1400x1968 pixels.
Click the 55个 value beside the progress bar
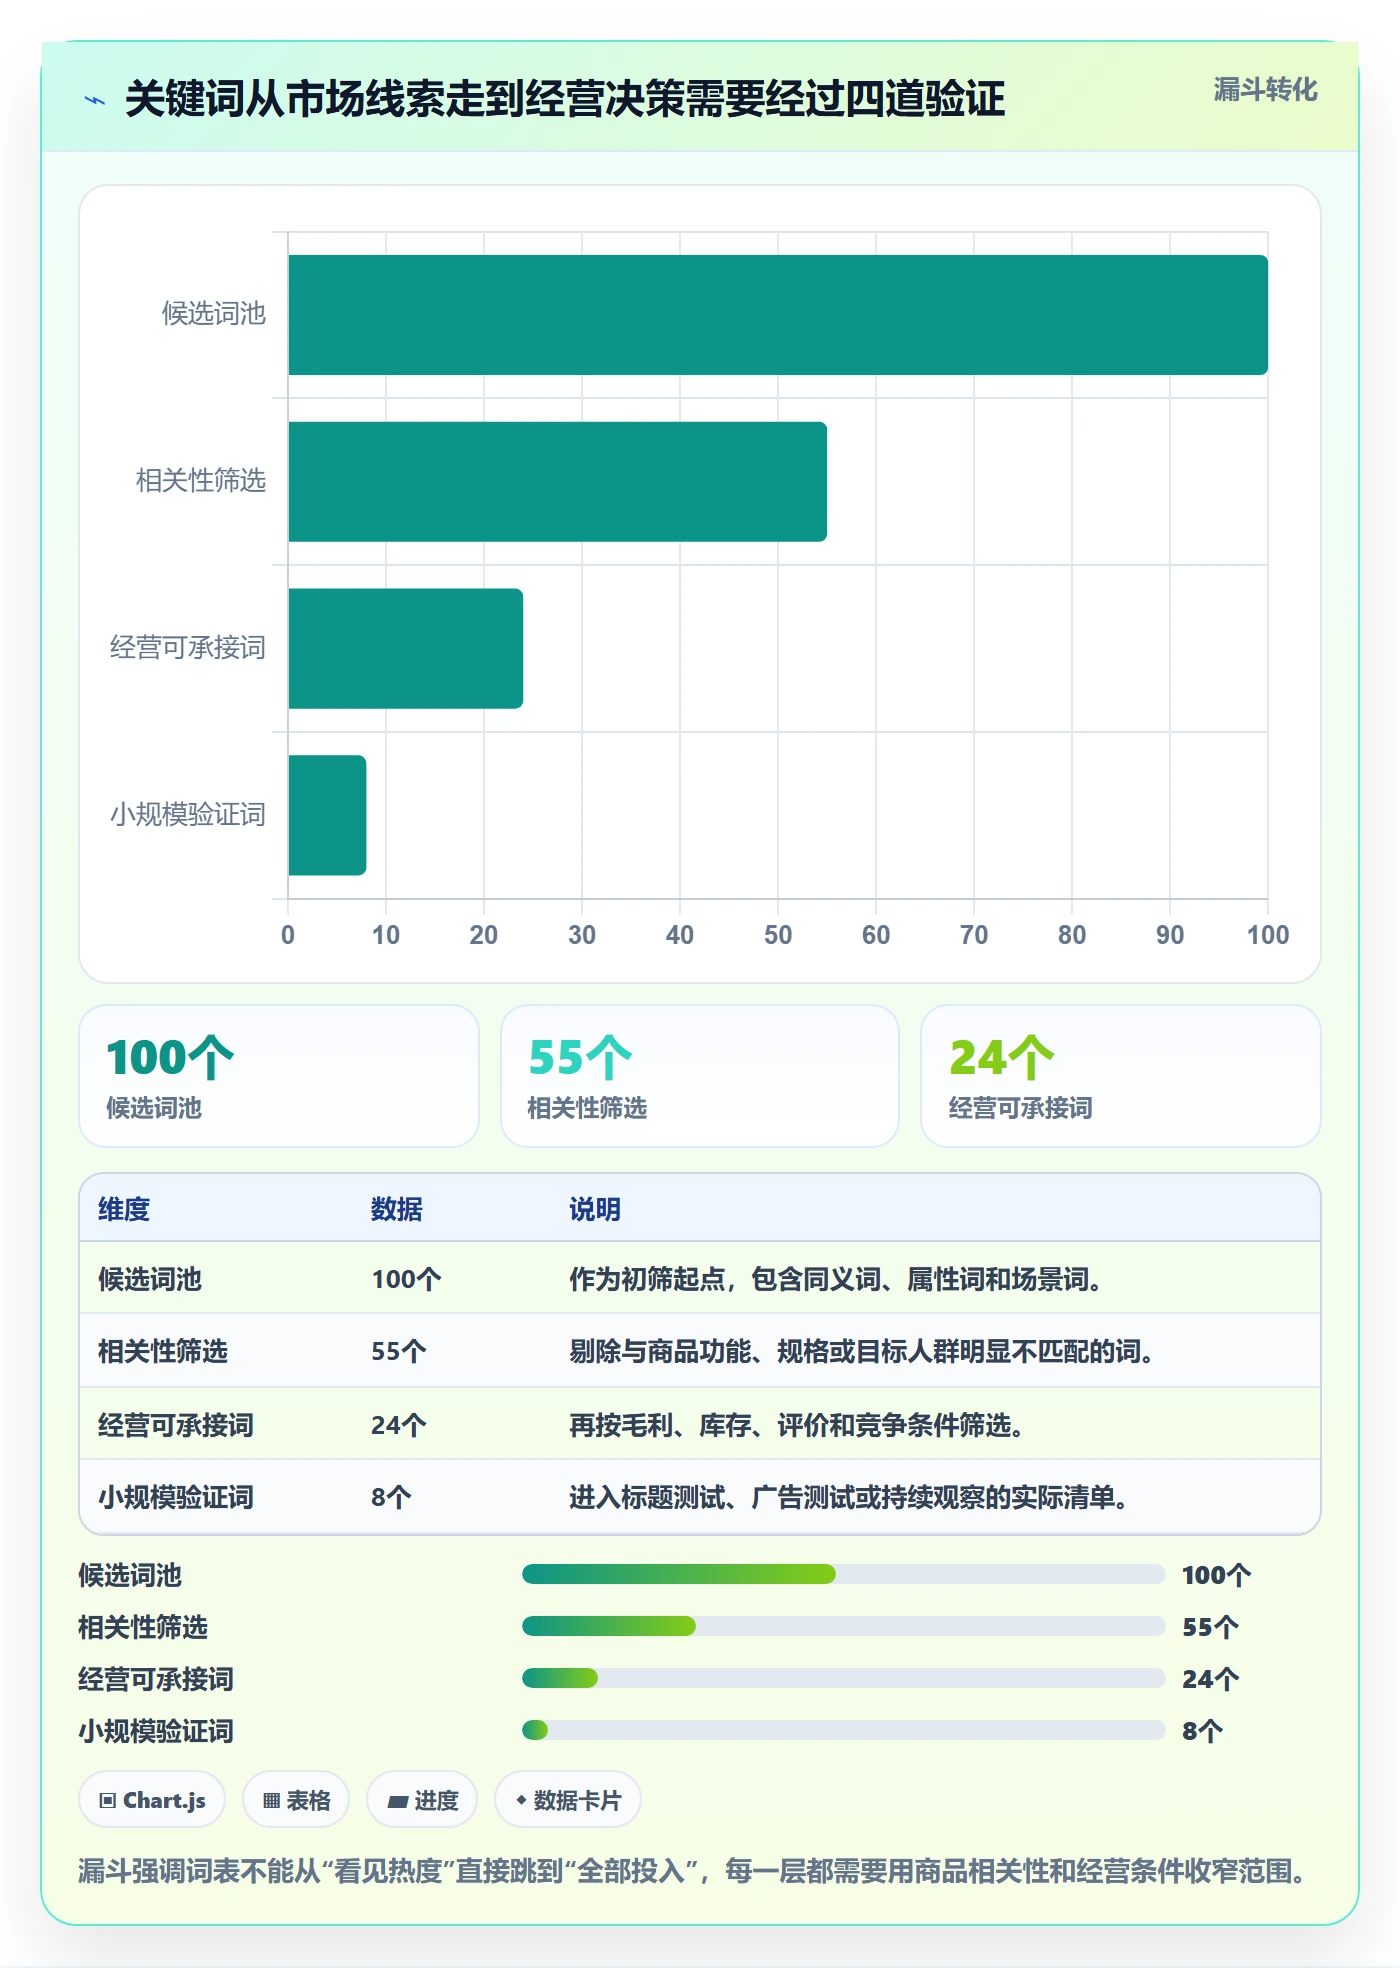click(x=1210, y=1627)
